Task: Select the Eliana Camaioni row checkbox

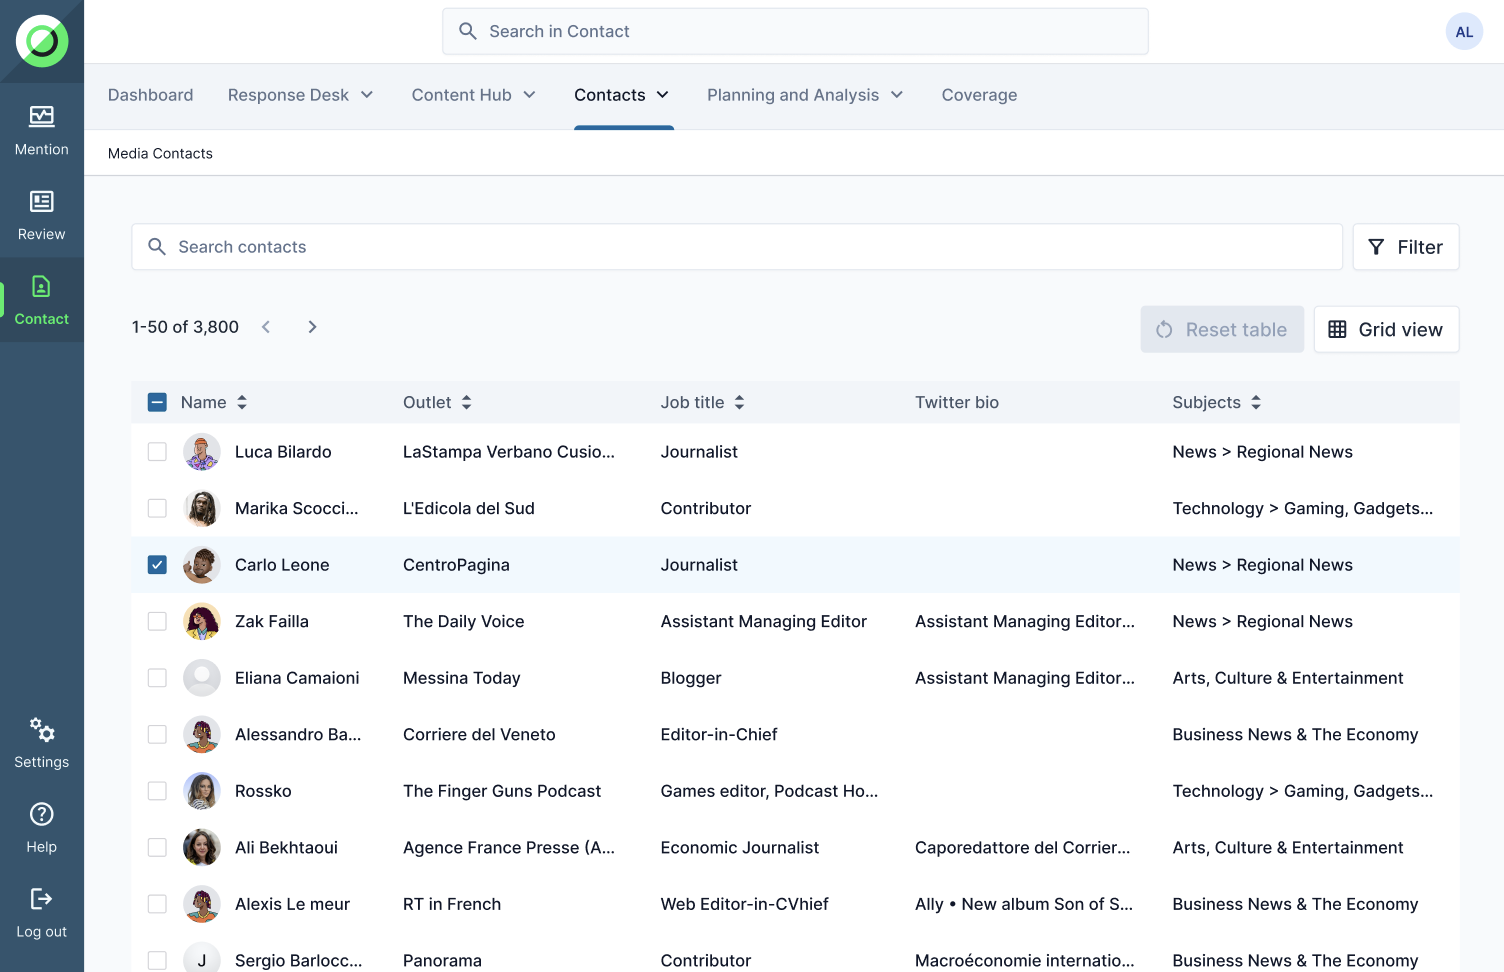Action: pyautogui.click(x=157, y=678)
